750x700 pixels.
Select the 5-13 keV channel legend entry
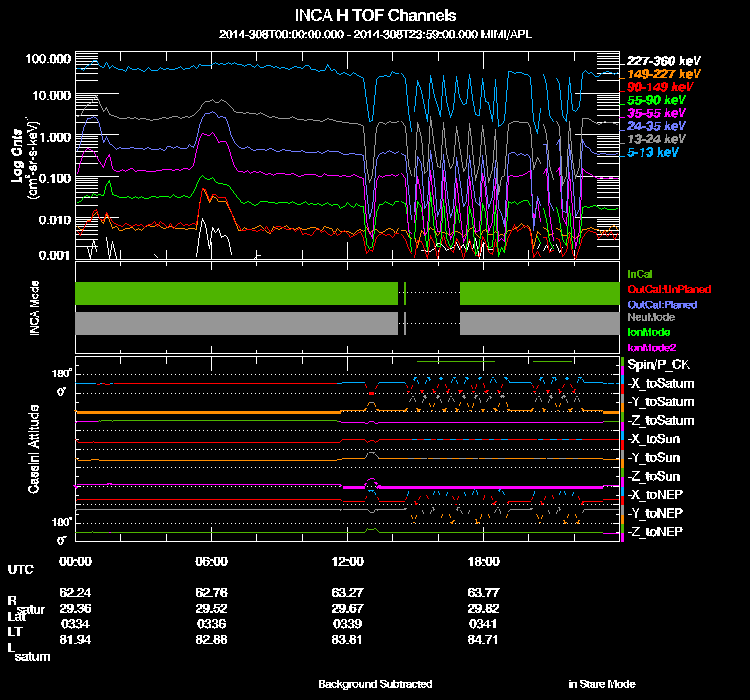point(653,153)
